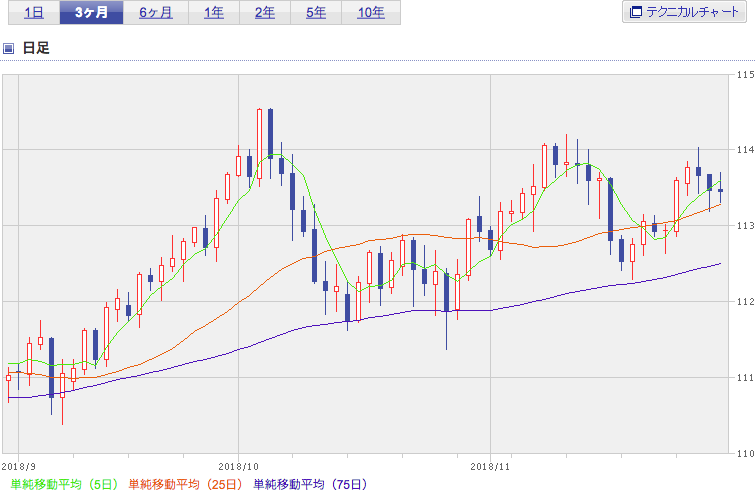
Task: Click the 2018/11 date axis label
Action: pos(490,467)
